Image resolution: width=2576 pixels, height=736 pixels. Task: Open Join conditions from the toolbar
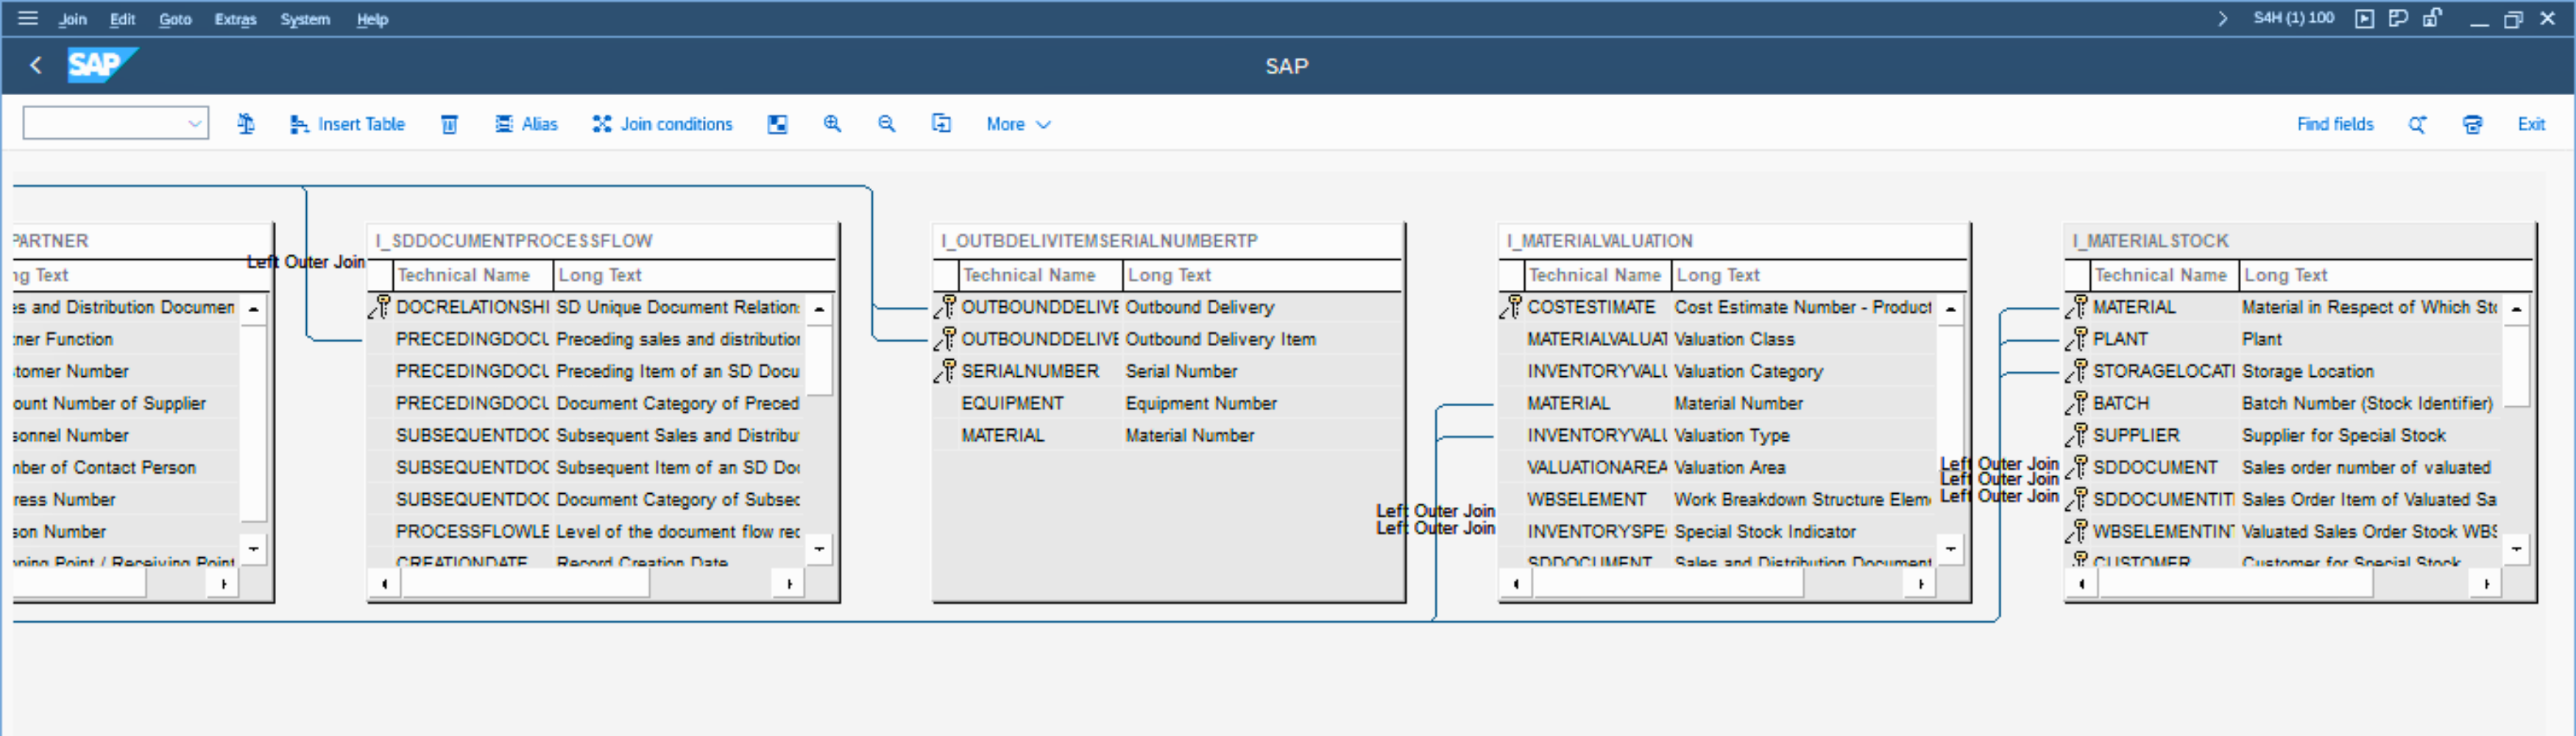pos(662,124)
